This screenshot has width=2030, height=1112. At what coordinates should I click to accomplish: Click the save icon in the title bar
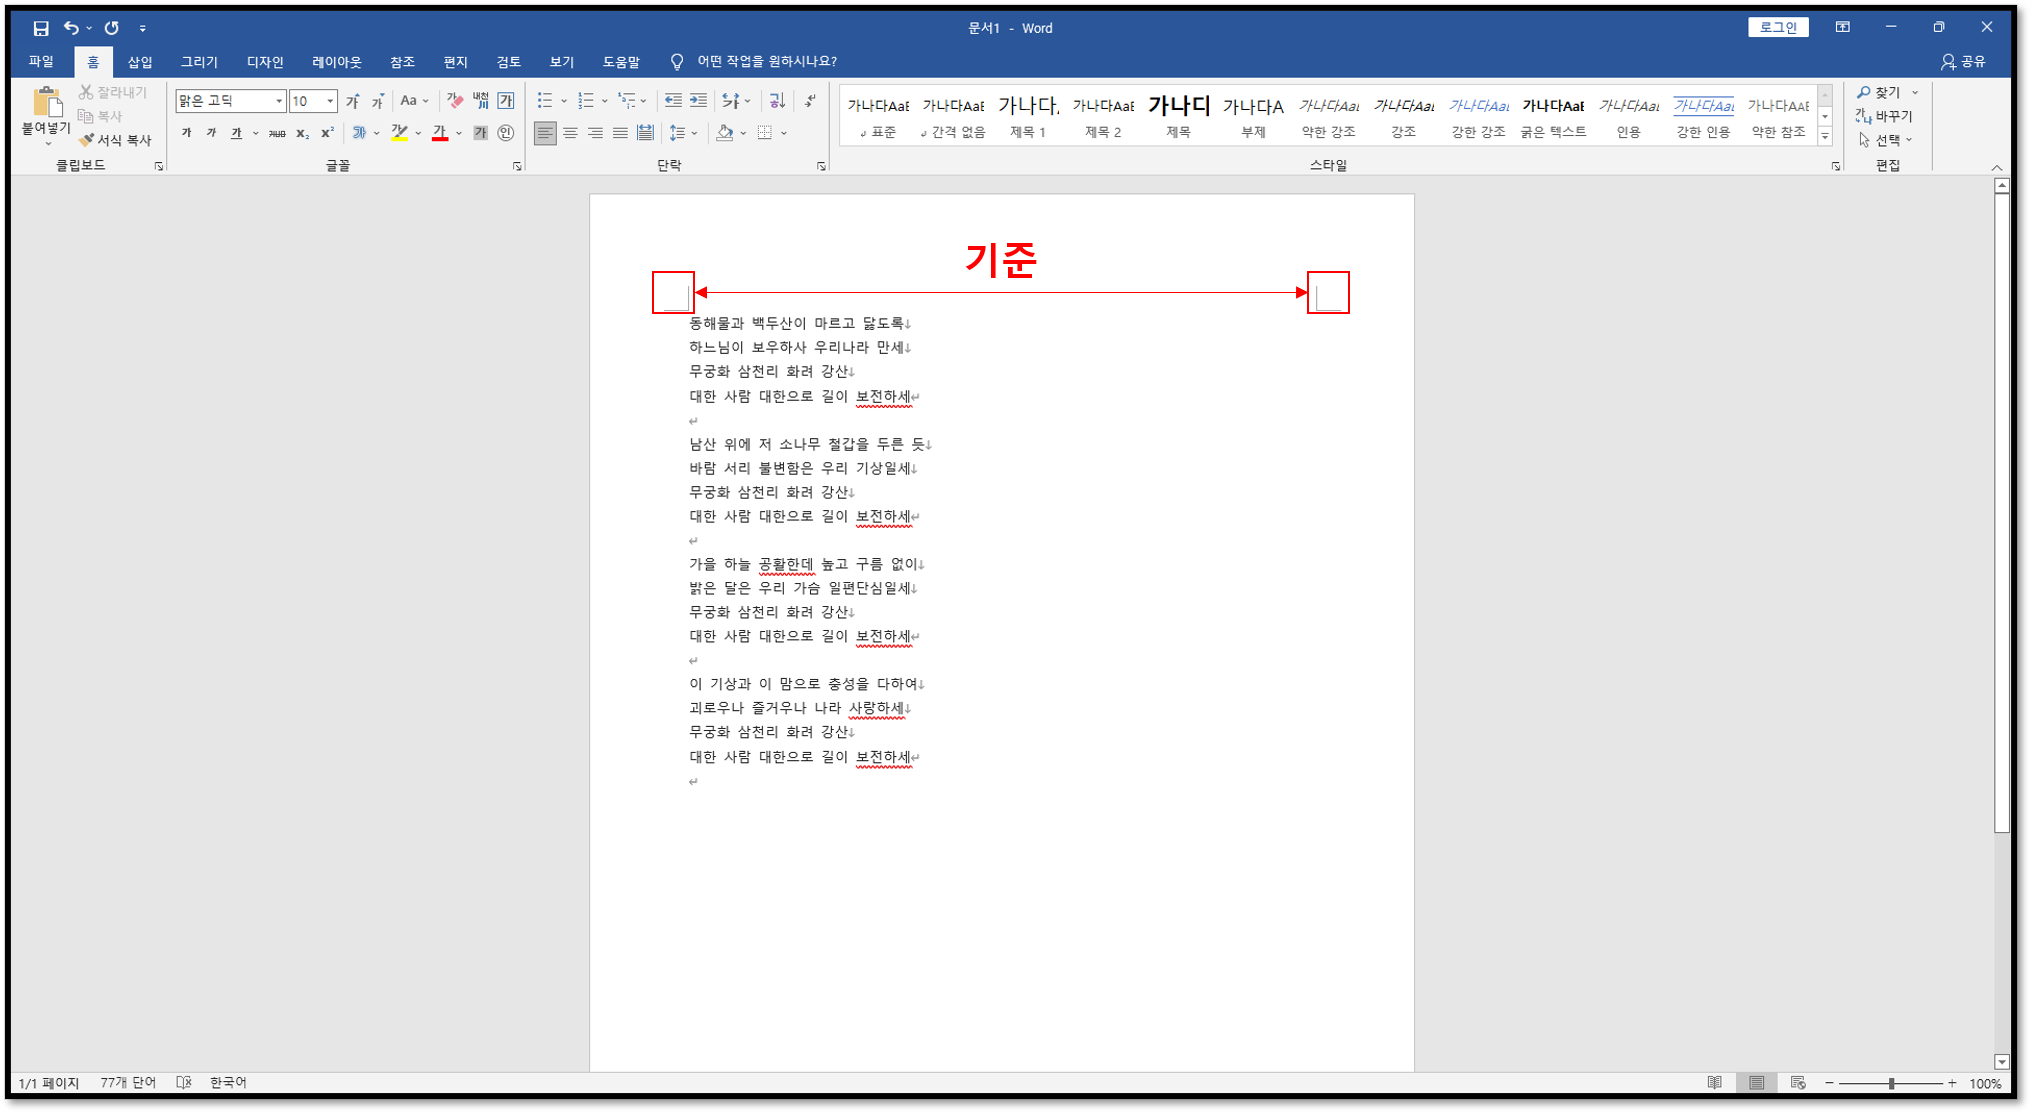[40, 28]
